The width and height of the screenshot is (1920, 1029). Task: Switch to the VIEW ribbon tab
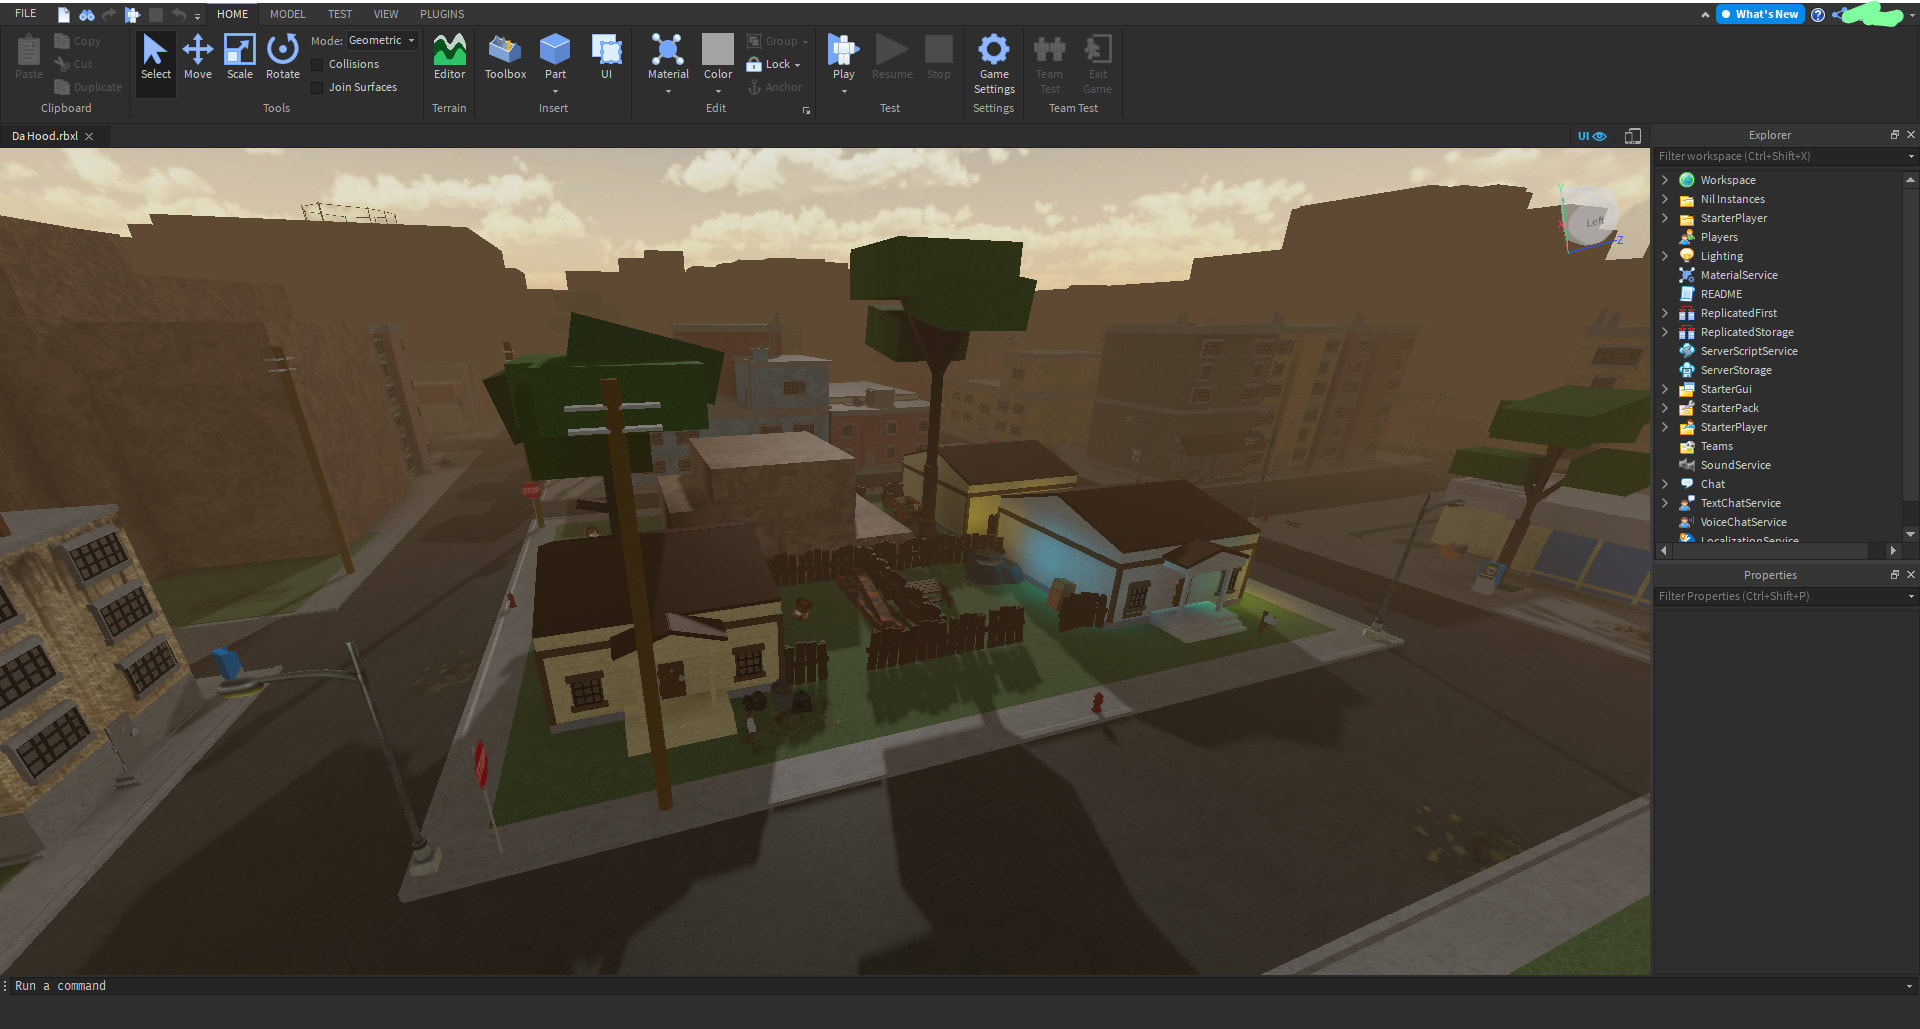click(386, 14)
